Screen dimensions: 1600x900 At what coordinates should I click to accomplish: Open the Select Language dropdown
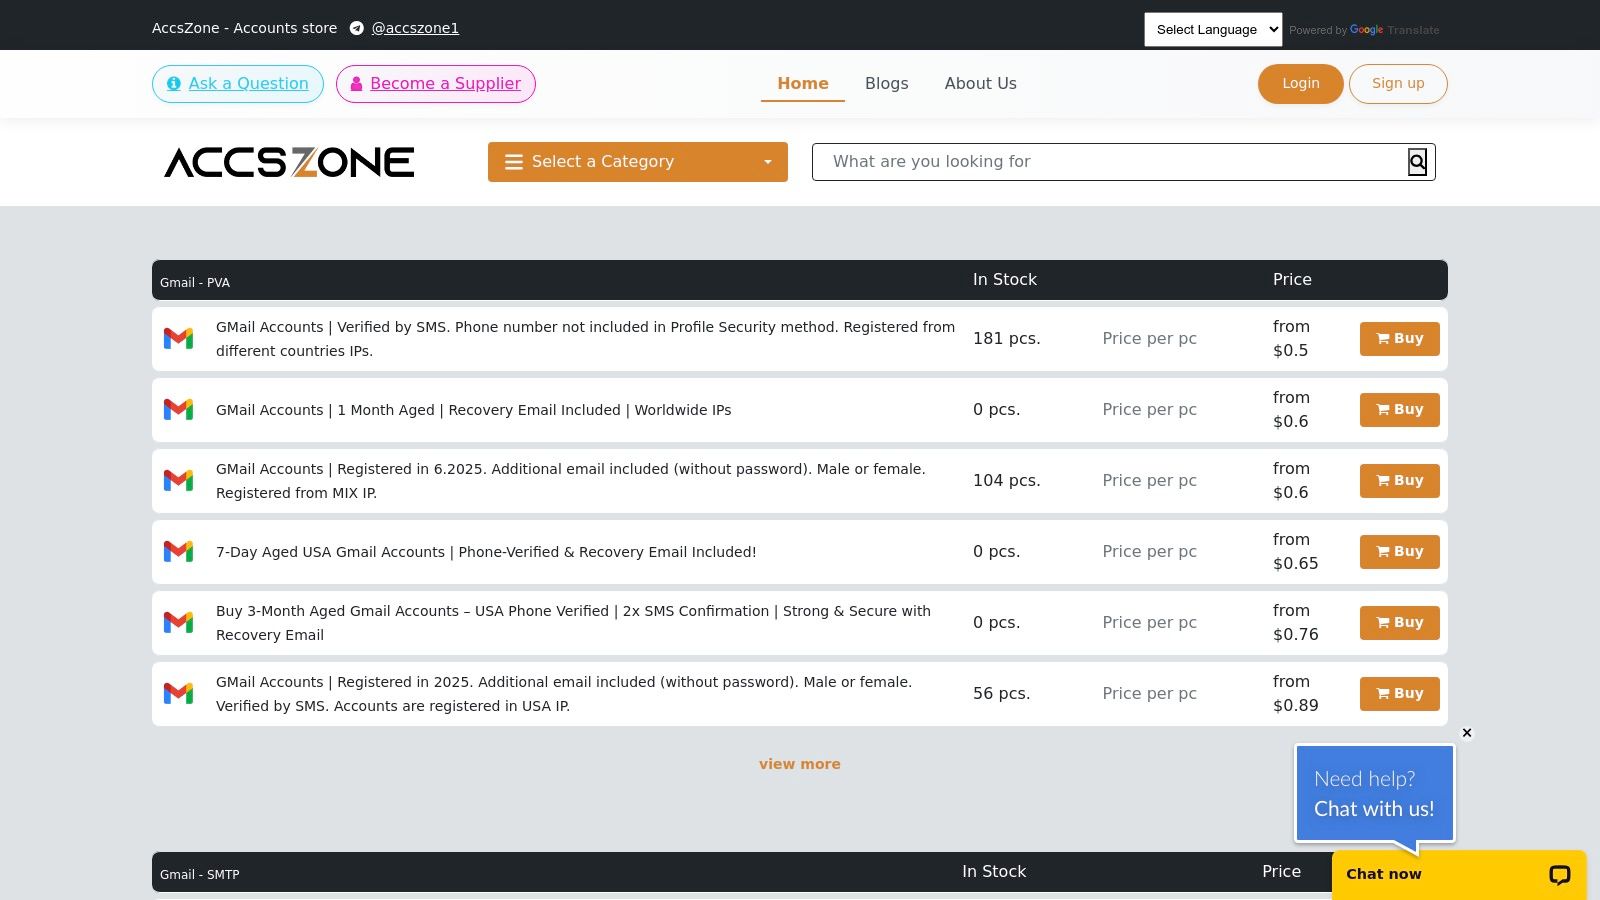(1213, 29)
